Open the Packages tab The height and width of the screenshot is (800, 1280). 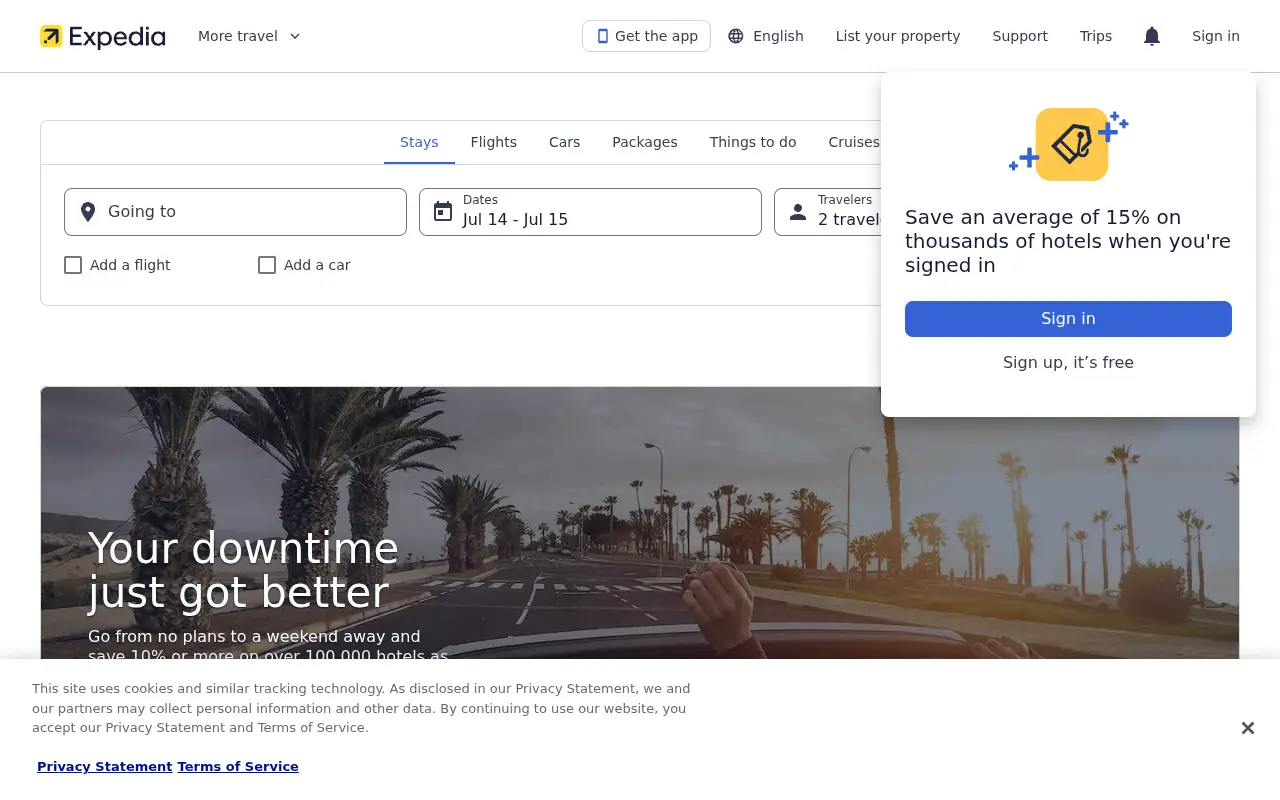click(x=645, y=142)
